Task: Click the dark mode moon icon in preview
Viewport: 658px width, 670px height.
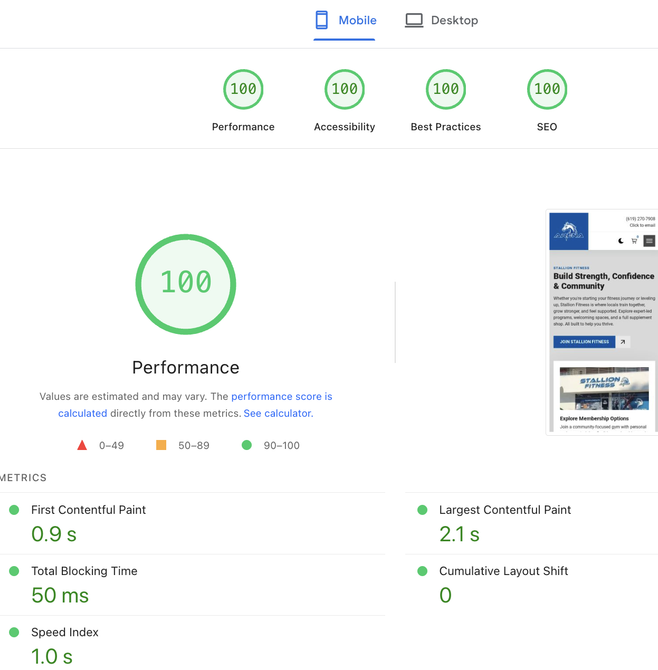Action: coord(621,241)
